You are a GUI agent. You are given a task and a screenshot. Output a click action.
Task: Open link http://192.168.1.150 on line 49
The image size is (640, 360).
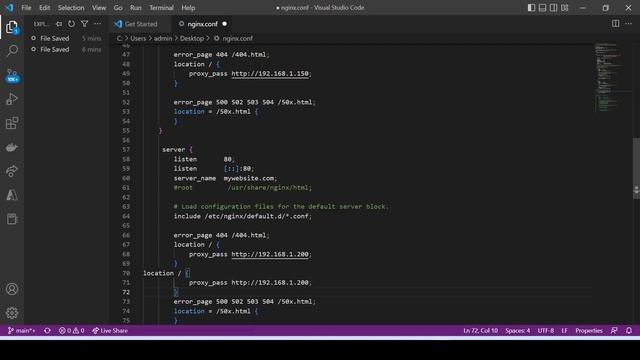coord(270,73)
